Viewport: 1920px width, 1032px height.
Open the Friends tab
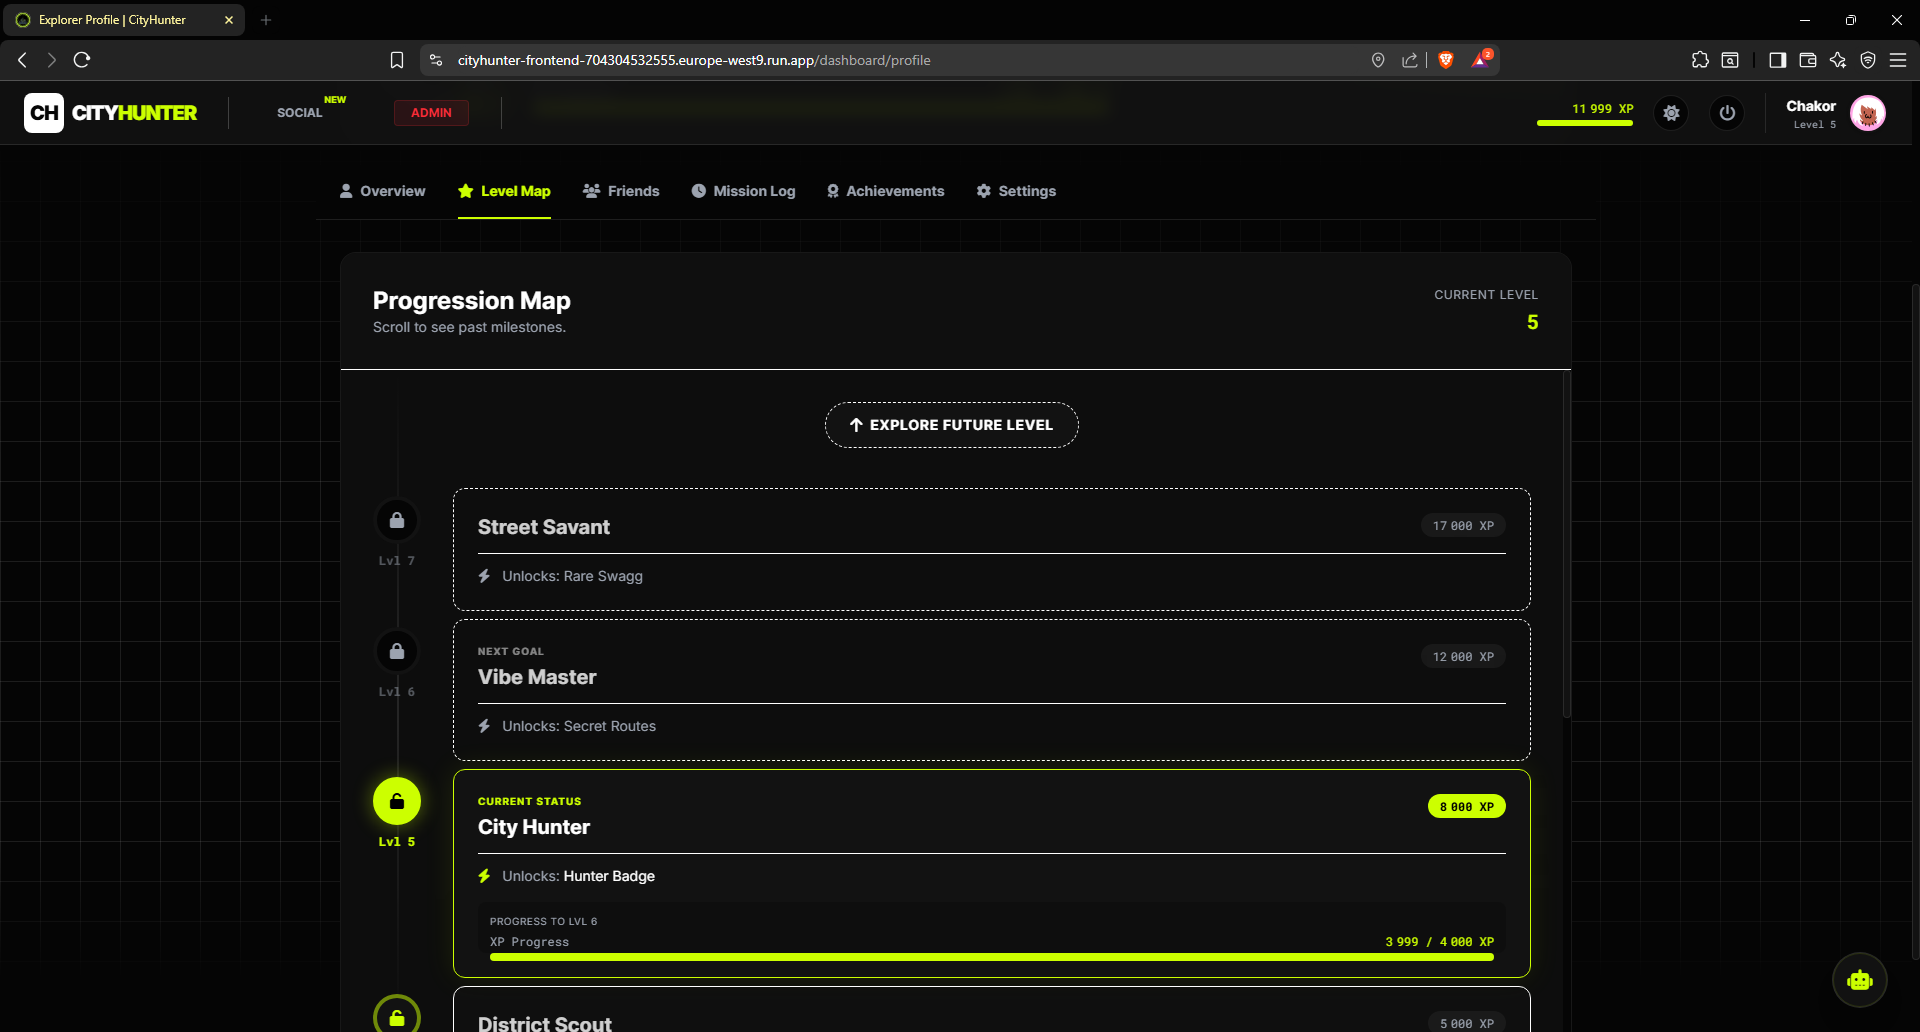coord(621,191)
